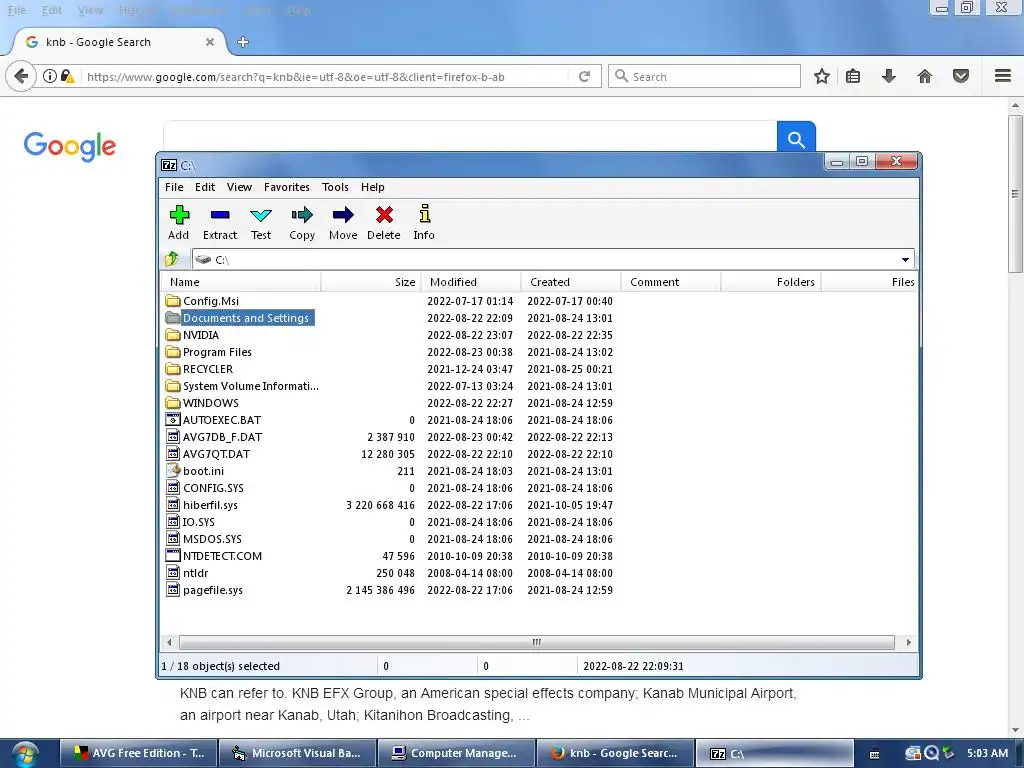Go up one folder level in 7-Zip
Image resolution: width=1024 pixels, height=768 pixels.
point(172,259)
